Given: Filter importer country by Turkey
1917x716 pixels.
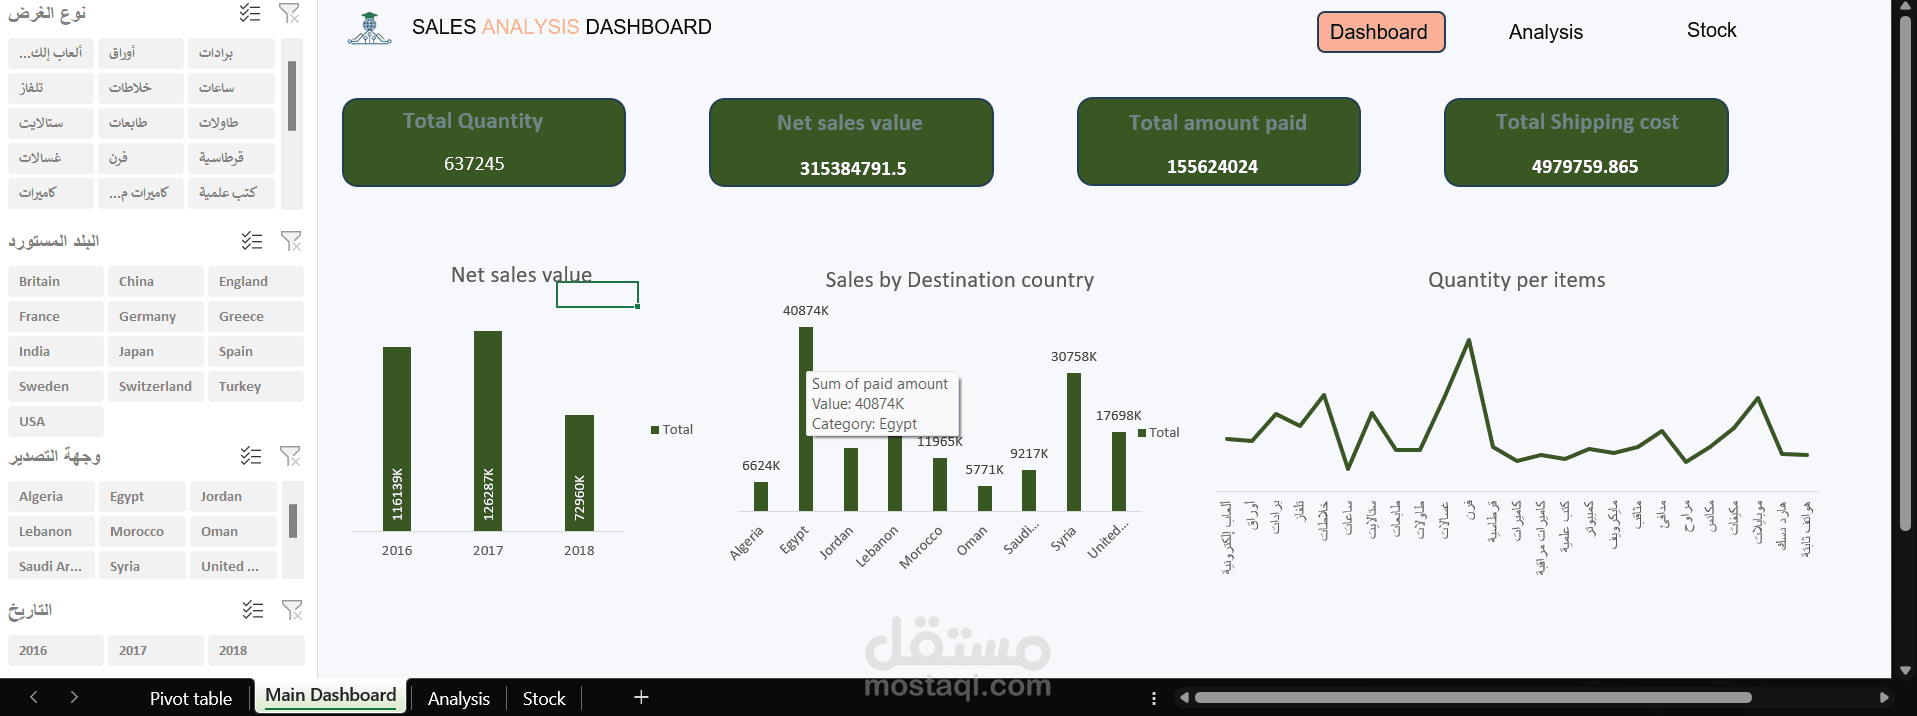Looking at the screenshot, I should tap(256, 386).
